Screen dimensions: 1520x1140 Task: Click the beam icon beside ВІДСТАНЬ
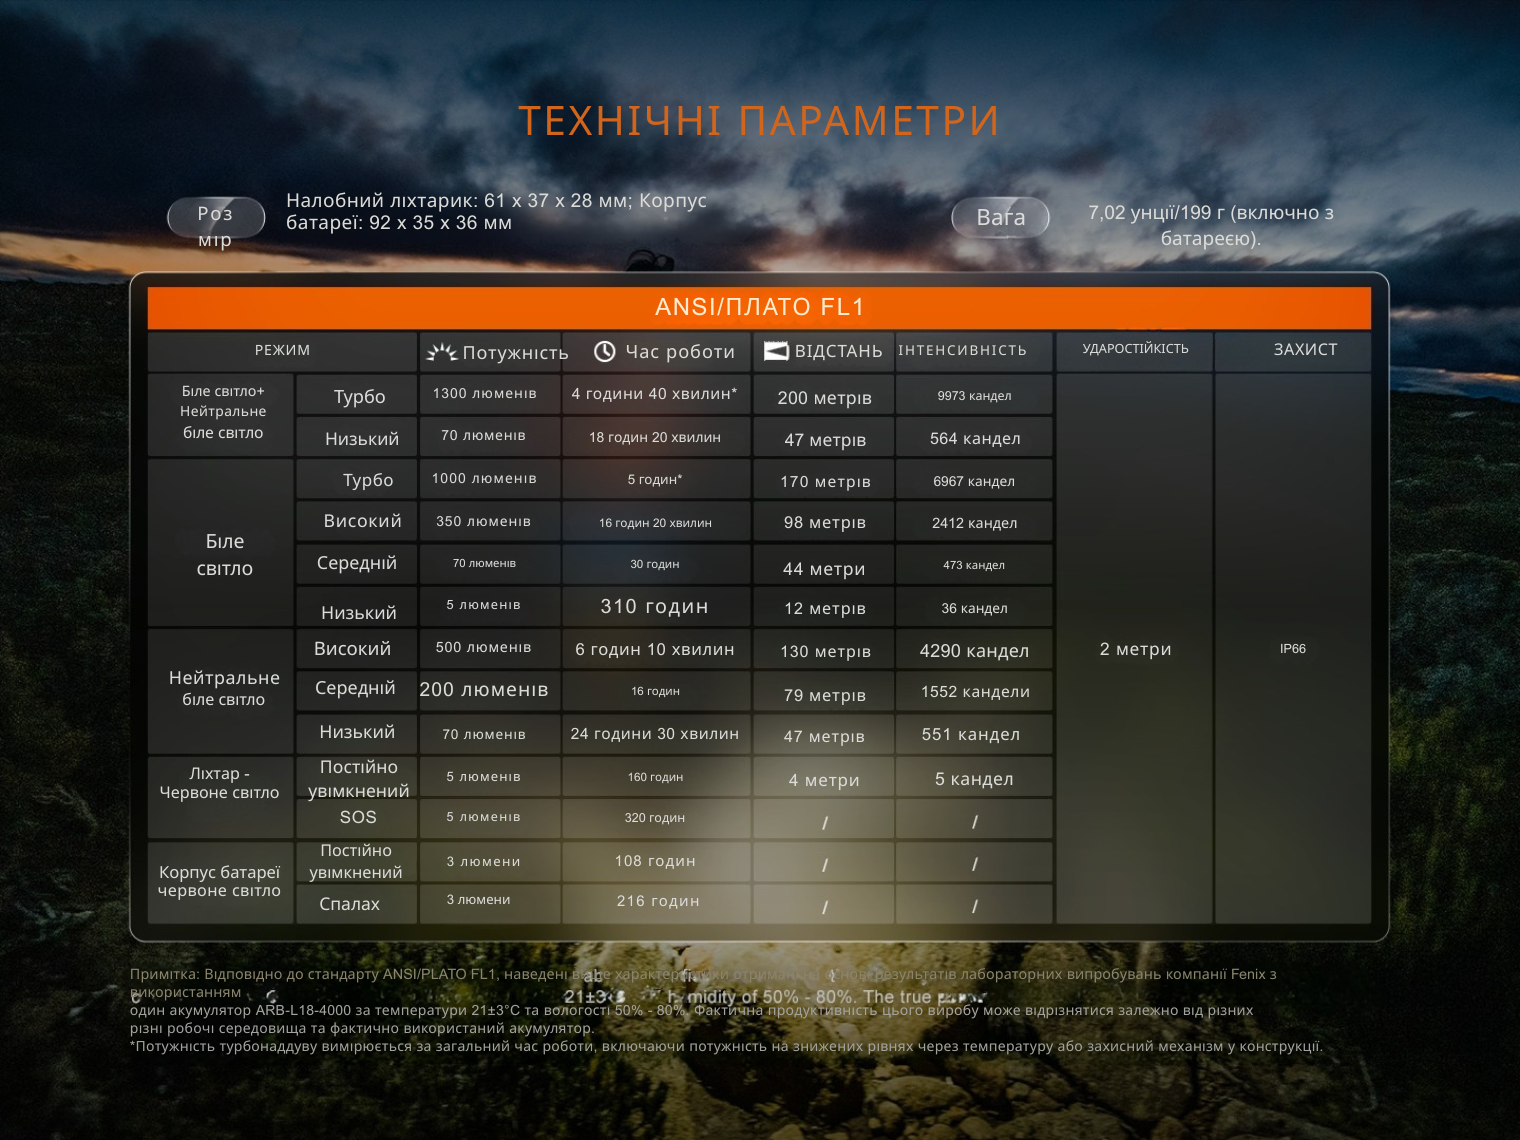pos(776,351)
